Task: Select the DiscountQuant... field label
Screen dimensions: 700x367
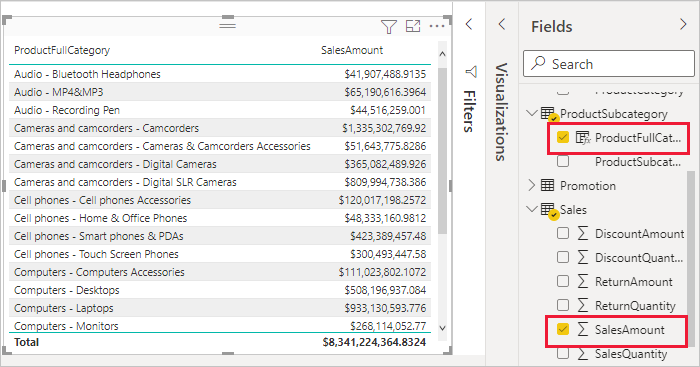Action: tap(639, 258)
